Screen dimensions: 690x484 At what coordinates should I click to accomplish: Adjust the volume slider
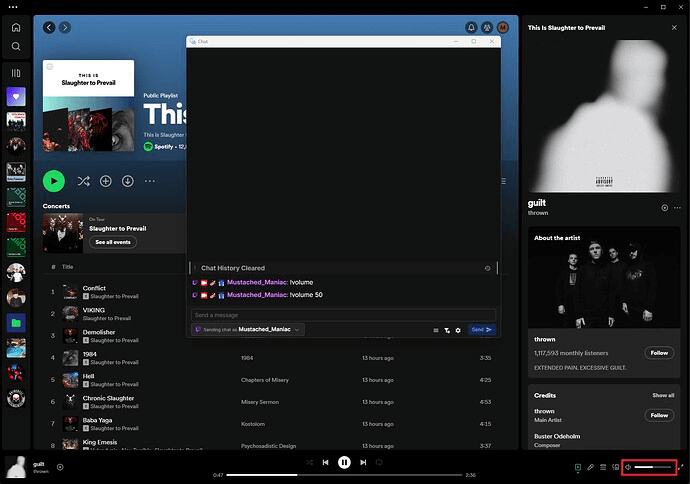coord(653,467)
